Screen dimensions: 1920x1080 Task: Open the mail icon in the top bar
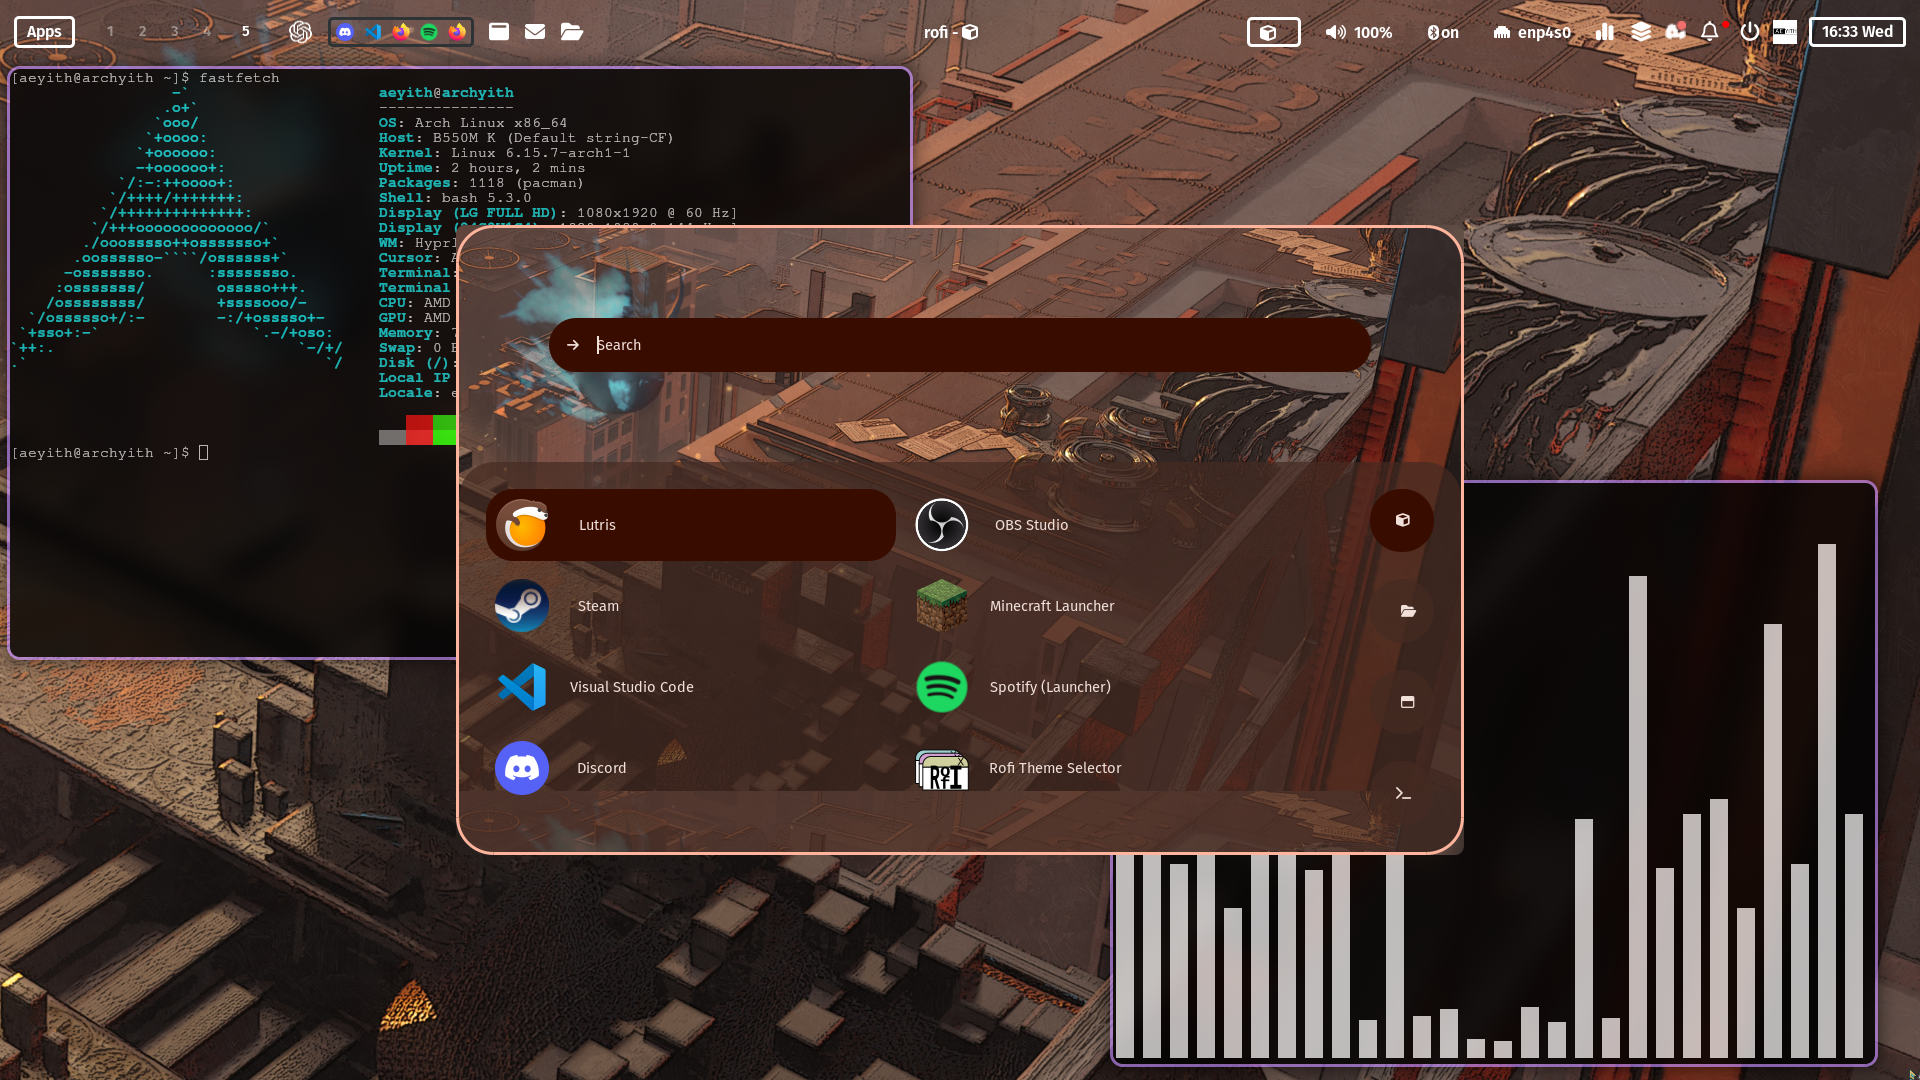coord(535,32)
